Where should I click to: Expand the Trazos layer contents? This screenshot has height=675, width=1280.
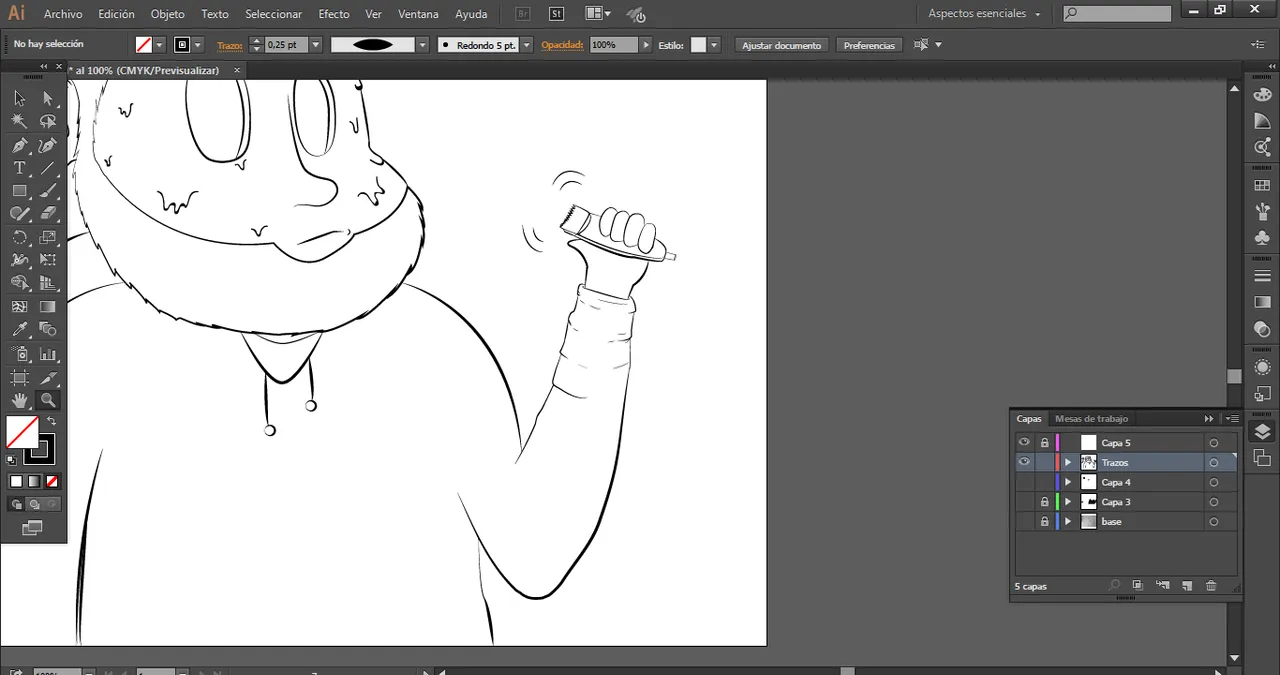[1068, 463]
